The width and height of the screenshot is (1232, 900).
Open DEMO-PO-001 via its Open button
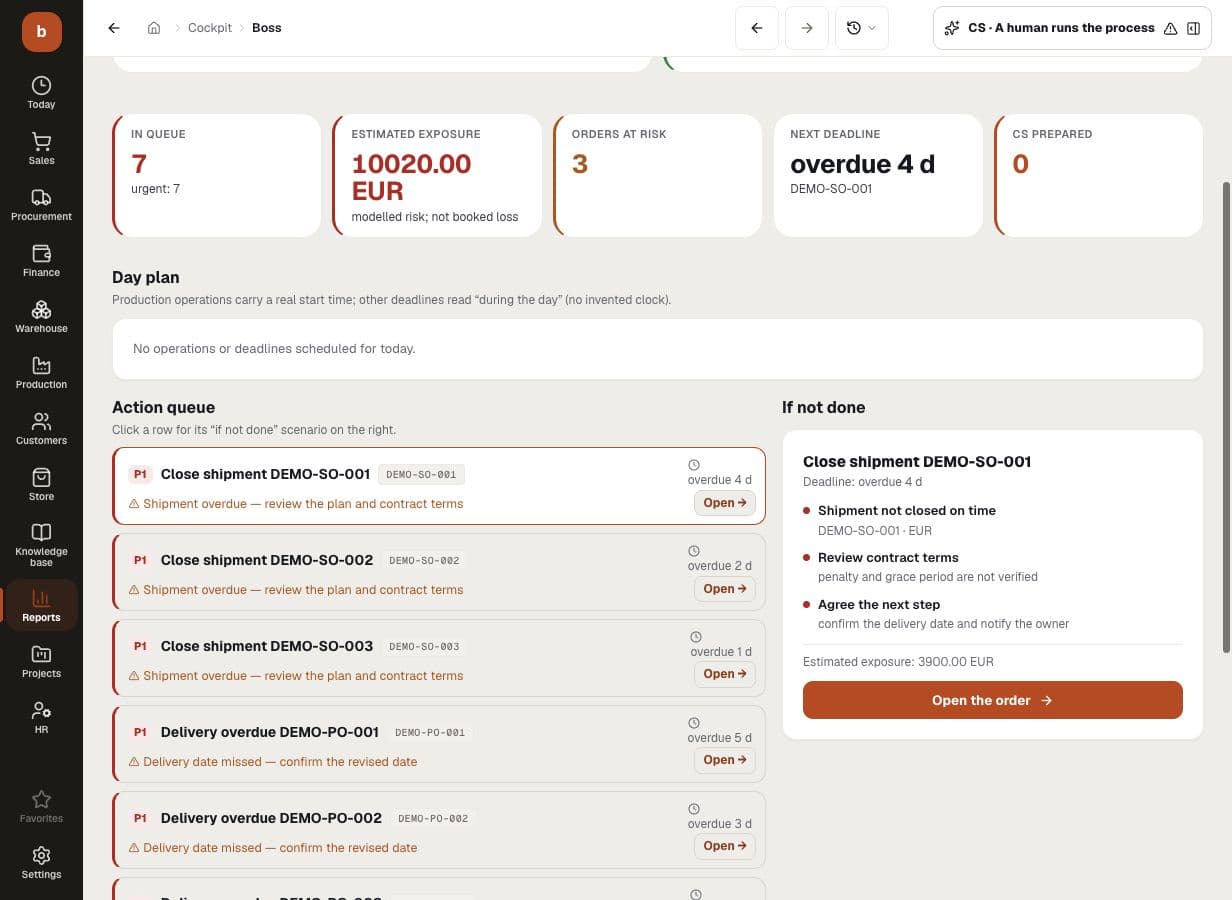click(x=725, y=760)
